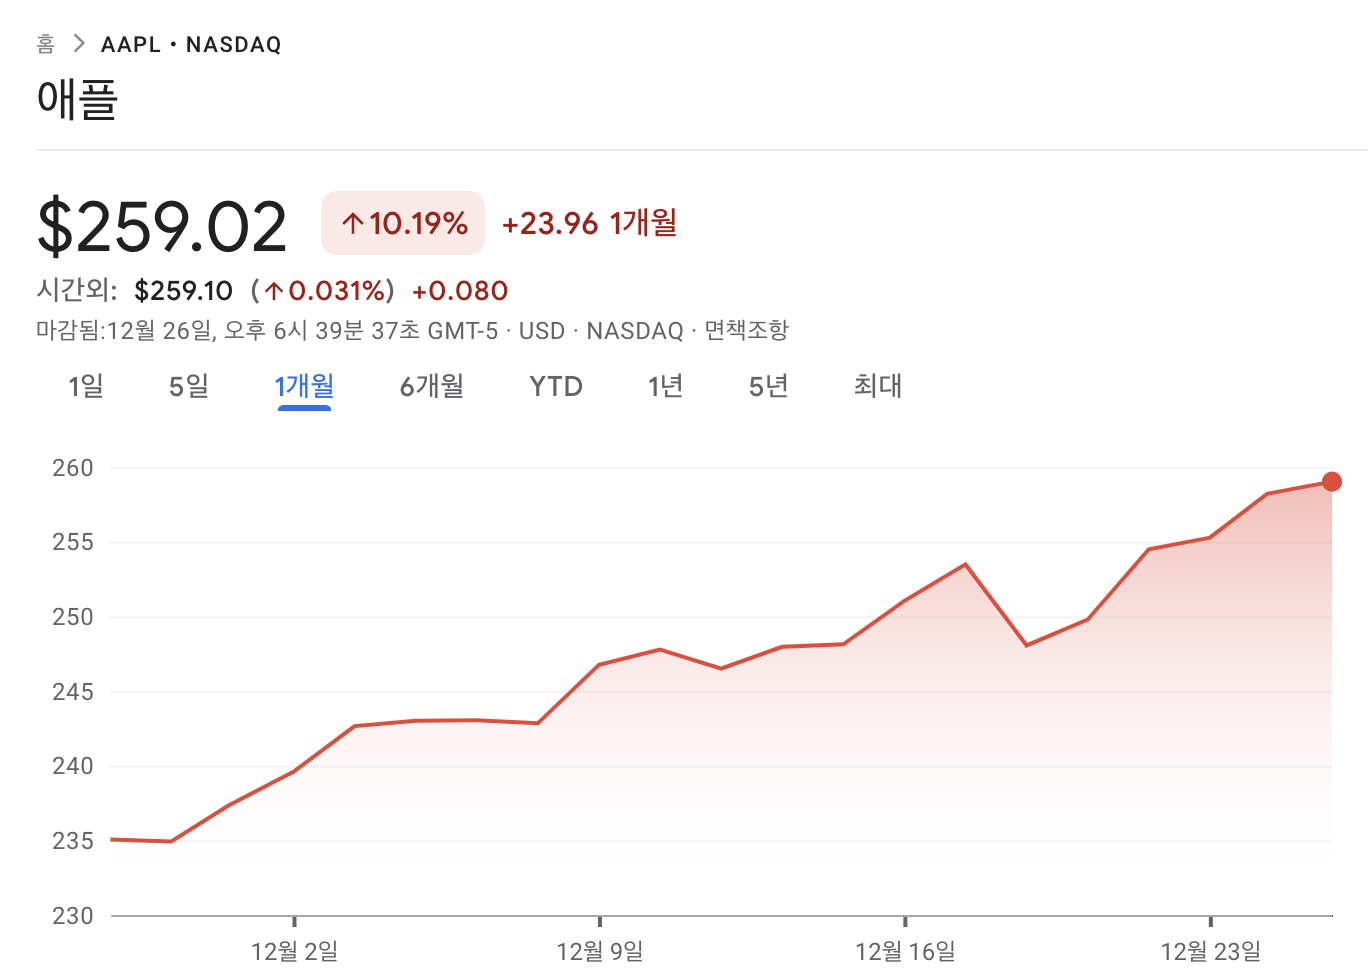Screen dimensions: 1368x980
Task: Click the $259.02 price display
Action: [162, 226]
